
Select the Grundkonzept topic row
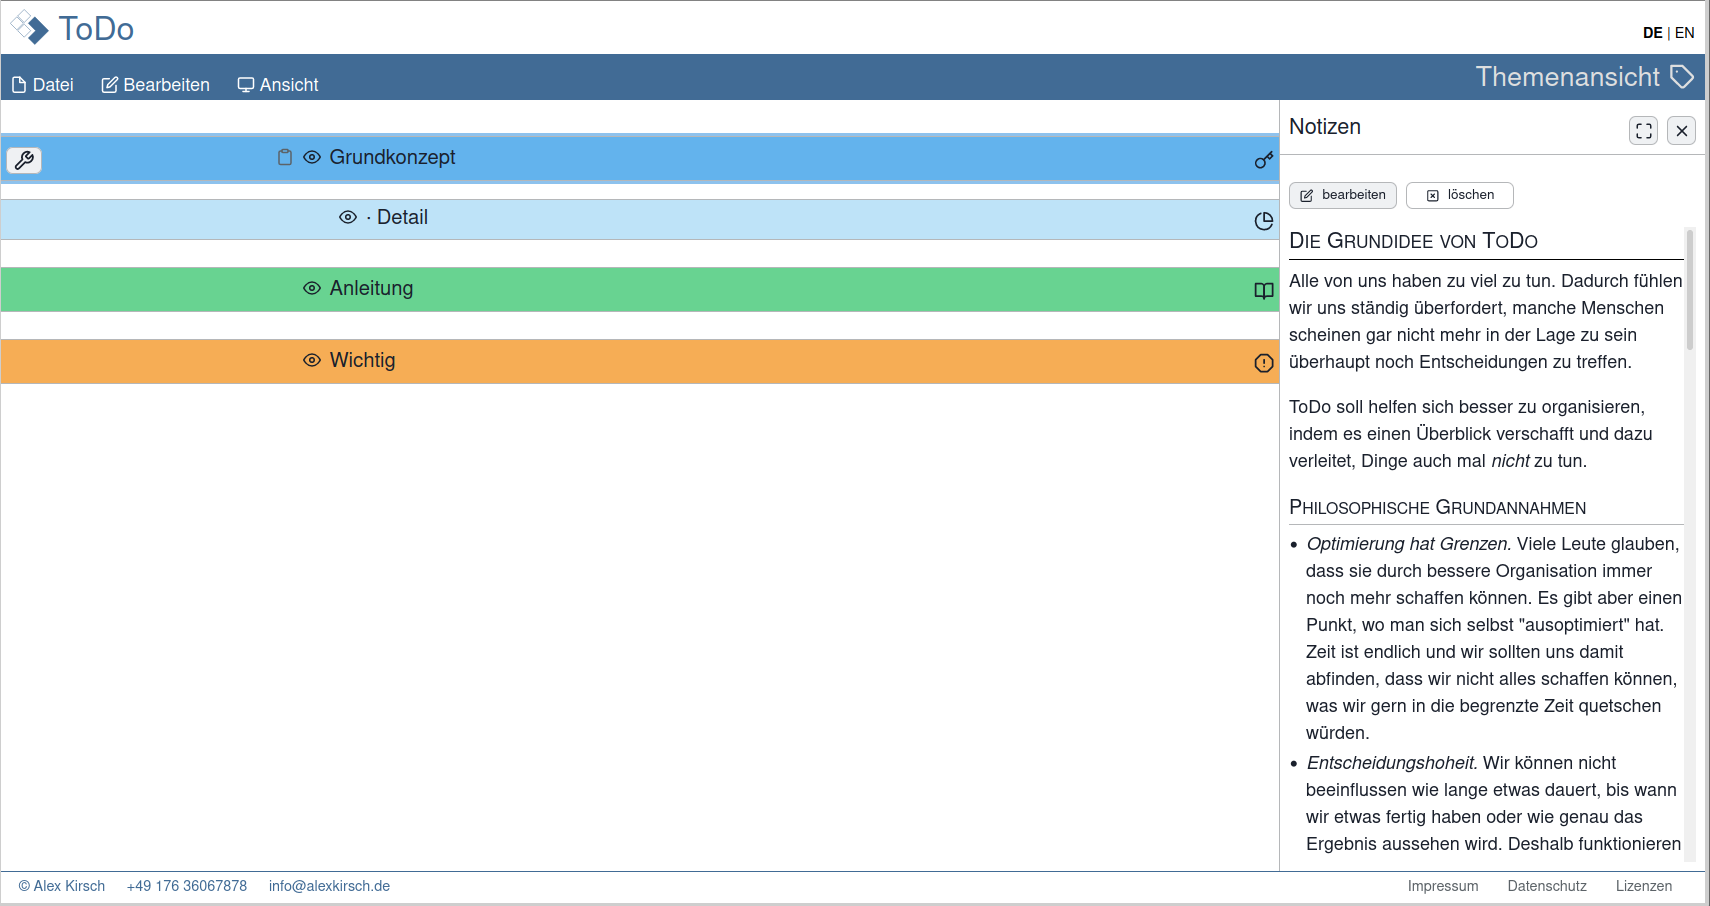[x=640, y=158]
